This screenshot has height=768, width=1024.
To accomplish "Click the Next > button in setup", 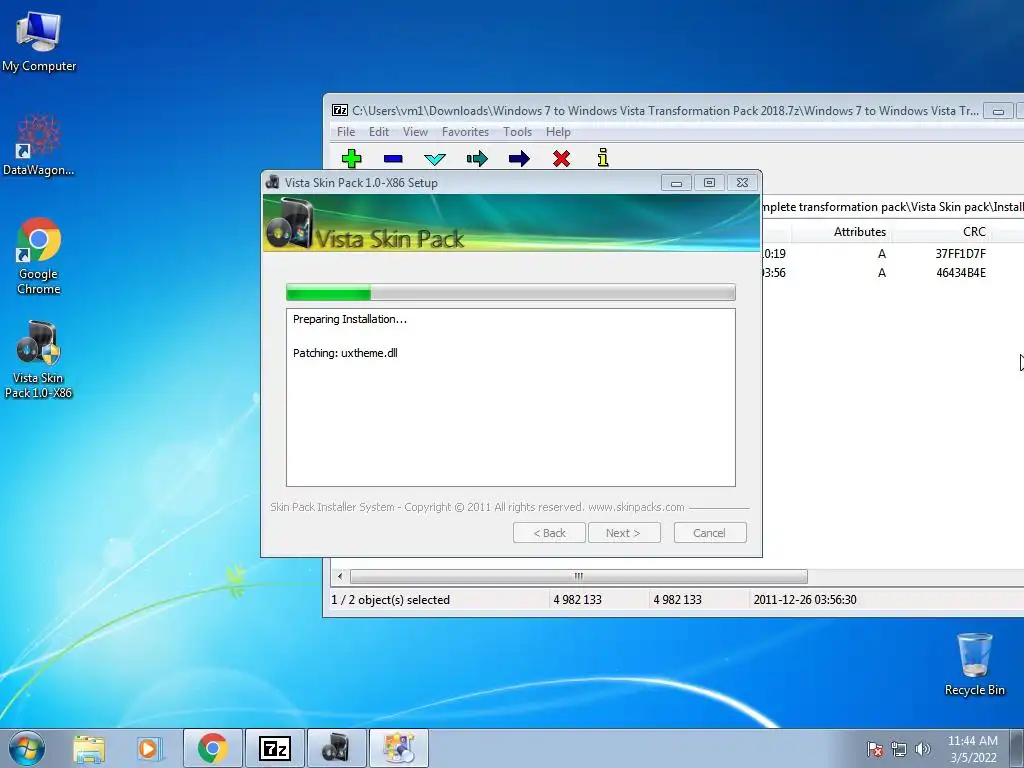I will pyautogui.click(x=624, y=533).
